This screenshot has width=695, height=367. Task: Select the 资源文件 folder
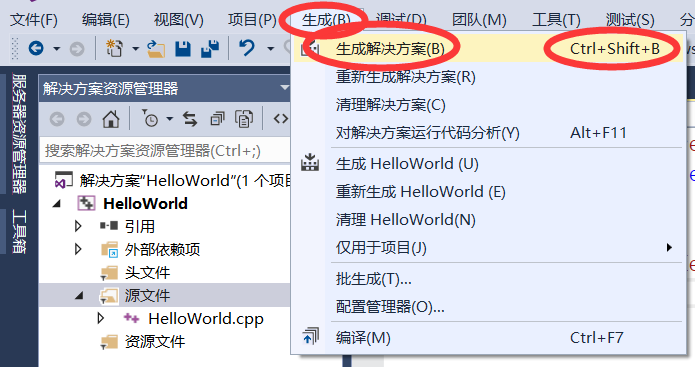click(x=155, y=342)
